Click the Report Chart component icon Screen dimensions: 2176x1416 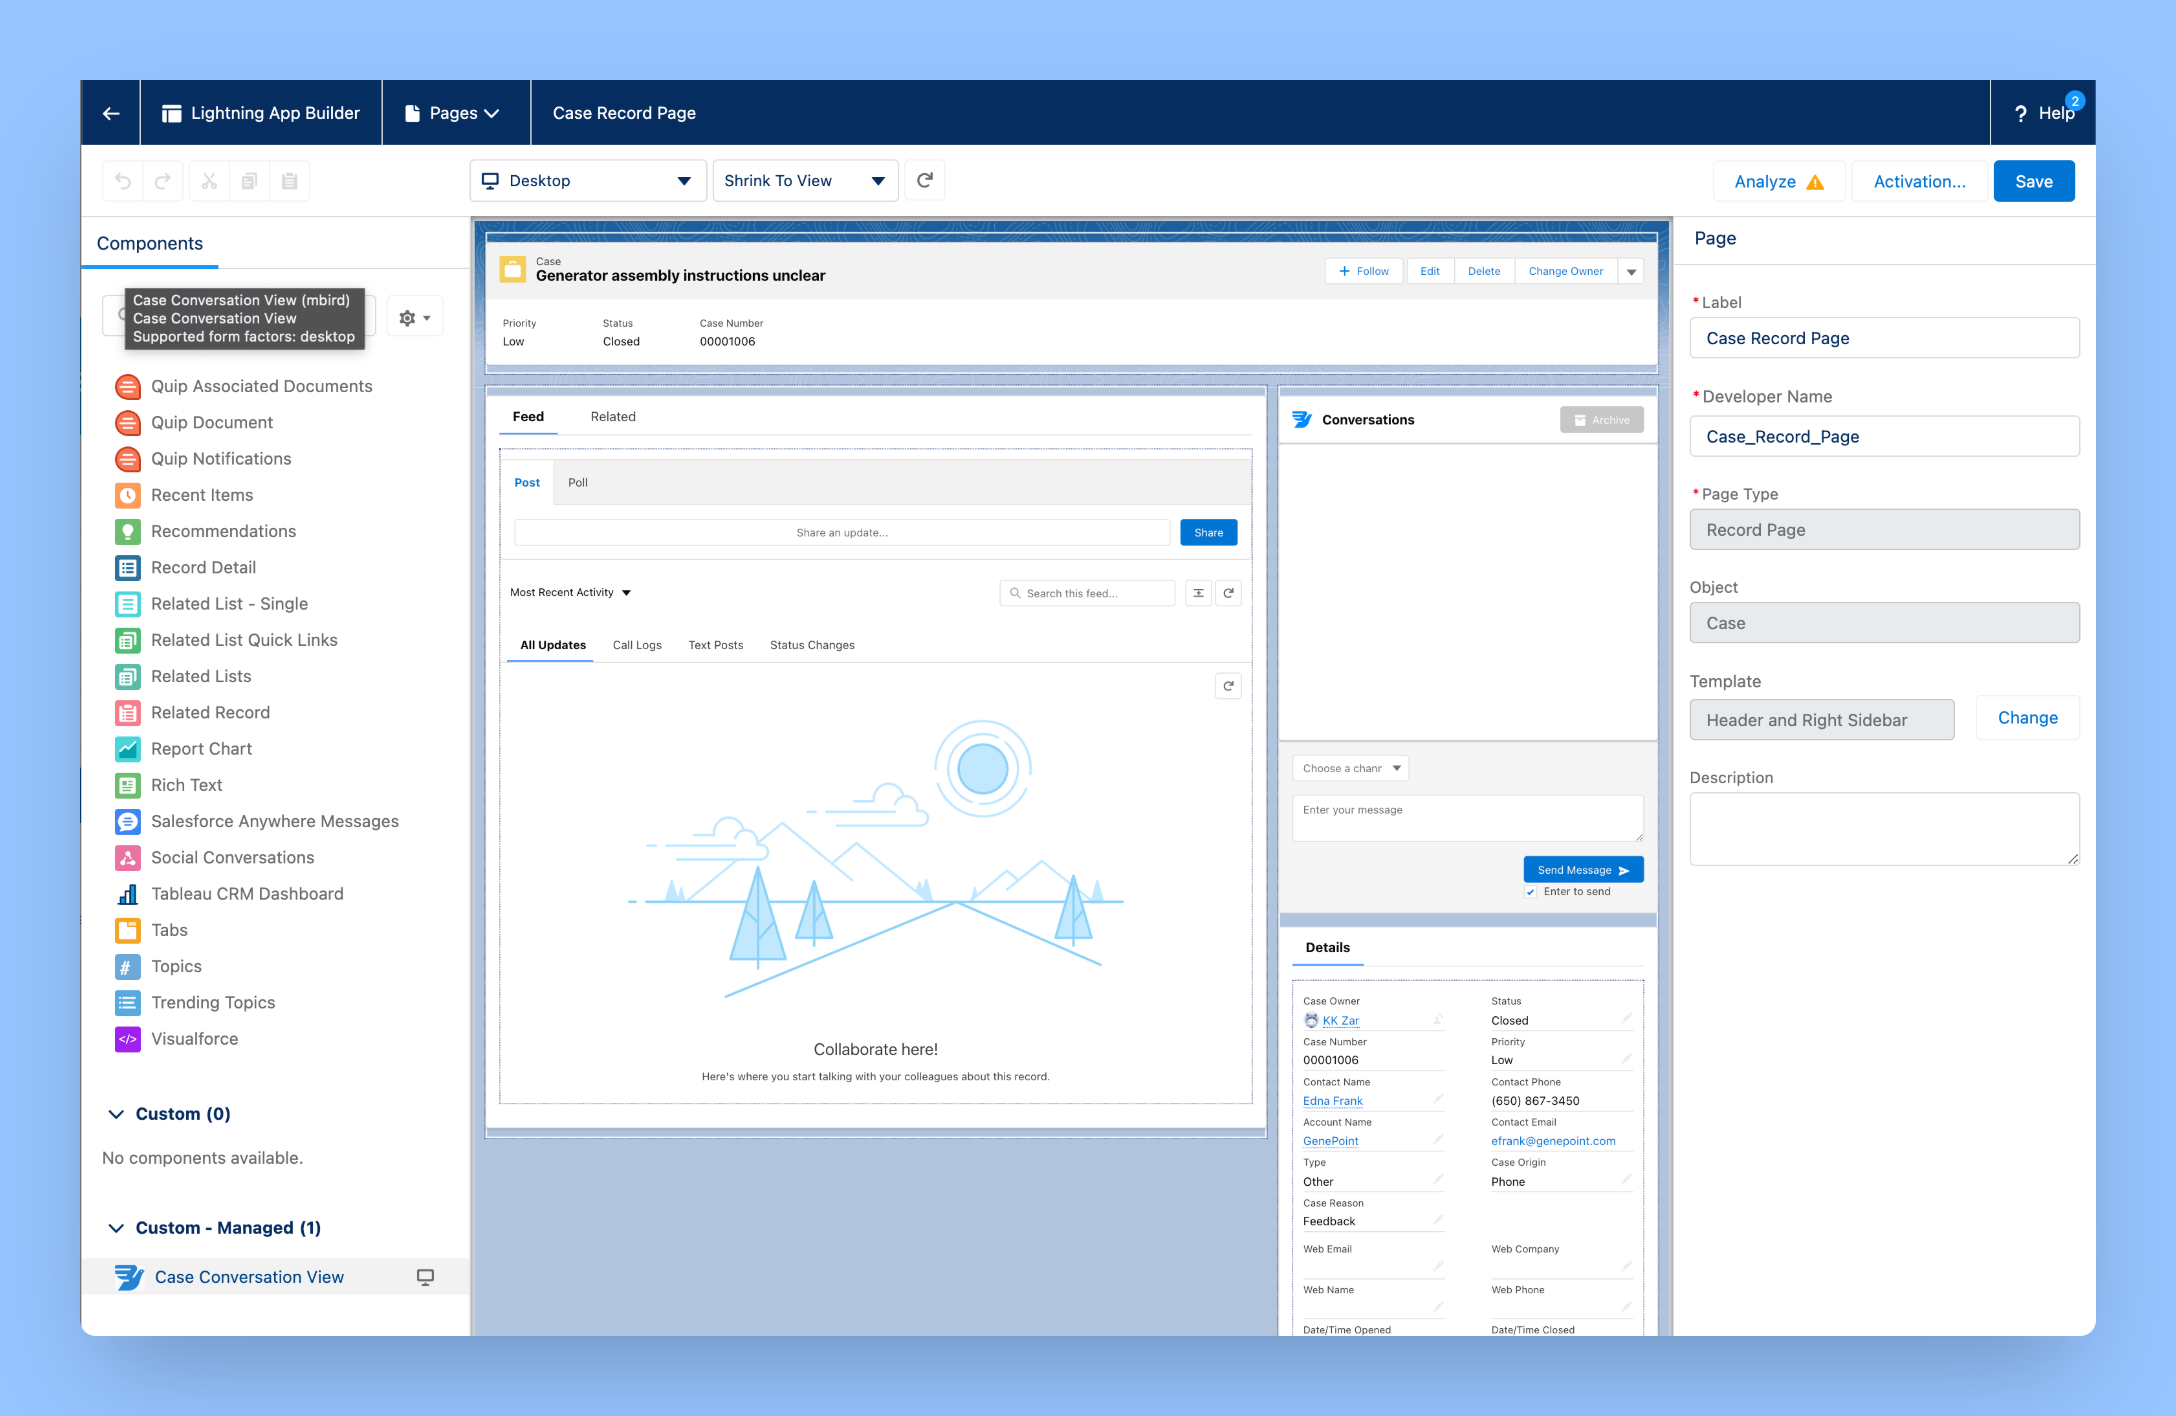128,749
